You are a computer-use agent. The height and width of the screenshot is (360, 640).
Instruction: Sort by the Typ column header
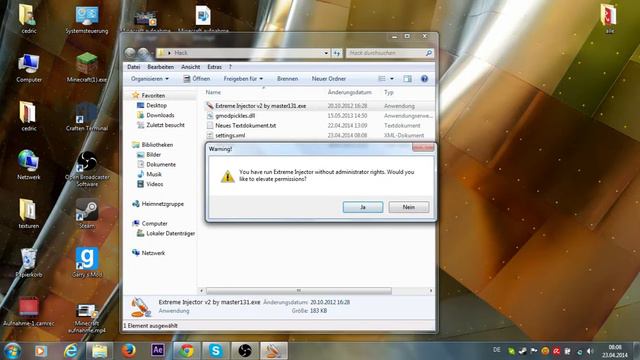point(389,93)
